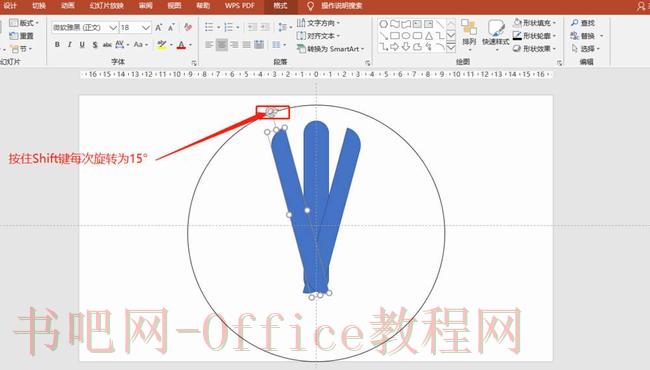Open the Format (格式) tab
This screenshot has width=650, height=370.
[281, 6]
